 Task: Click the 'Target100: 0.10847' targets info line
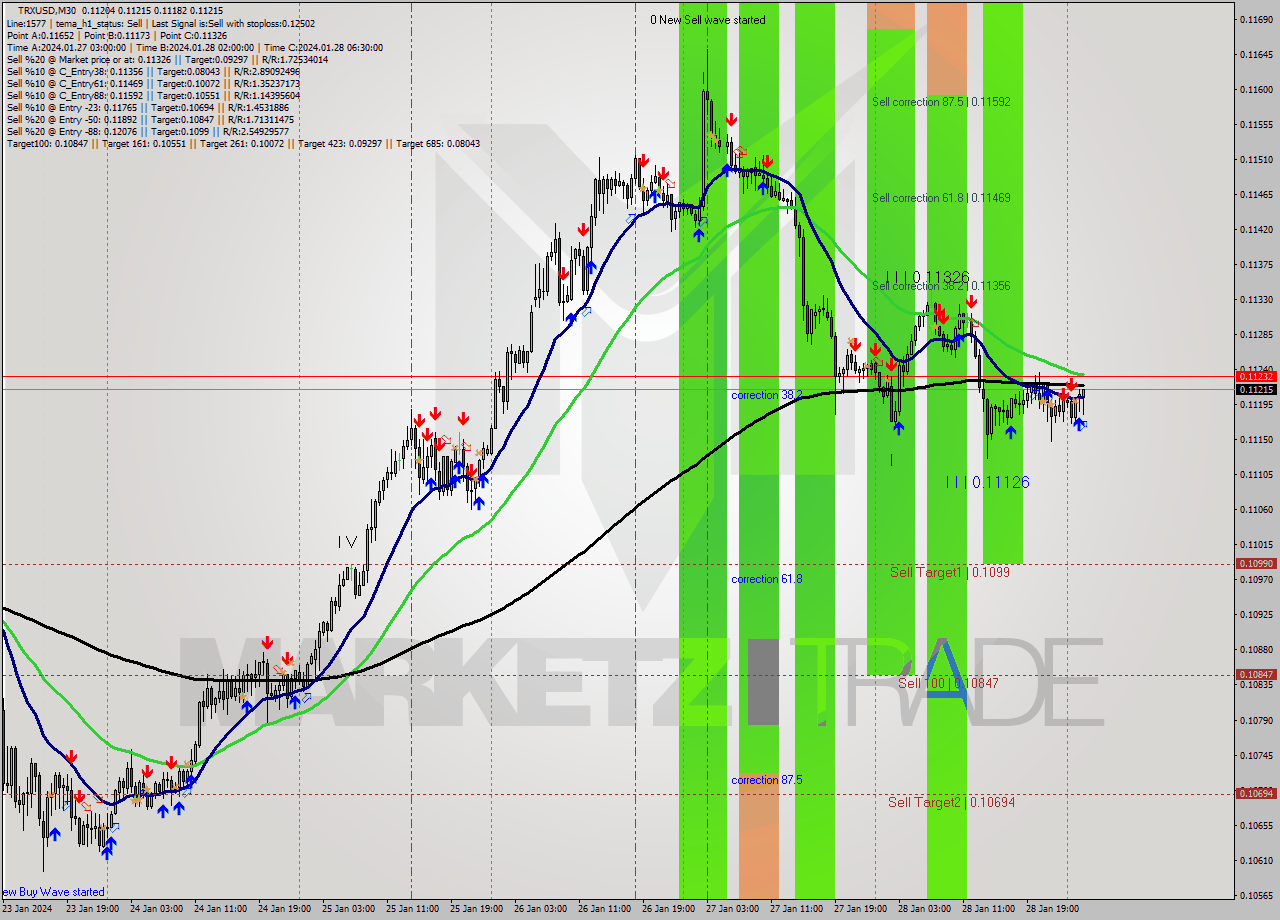243,144
